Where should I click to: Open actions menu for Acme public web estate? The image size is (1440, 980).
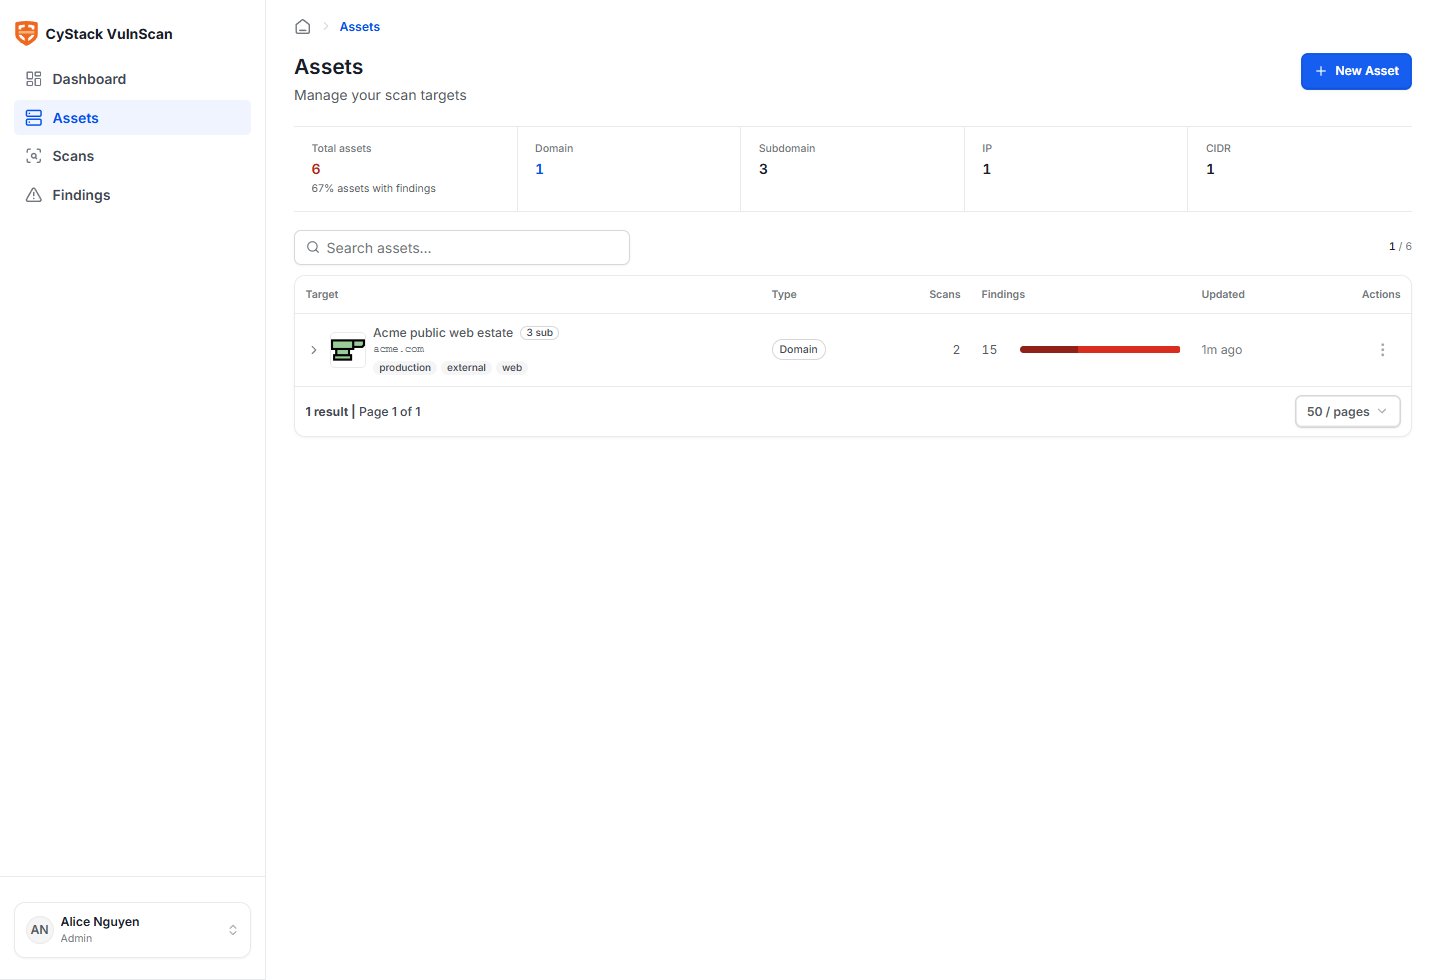tap(1382, 350)
